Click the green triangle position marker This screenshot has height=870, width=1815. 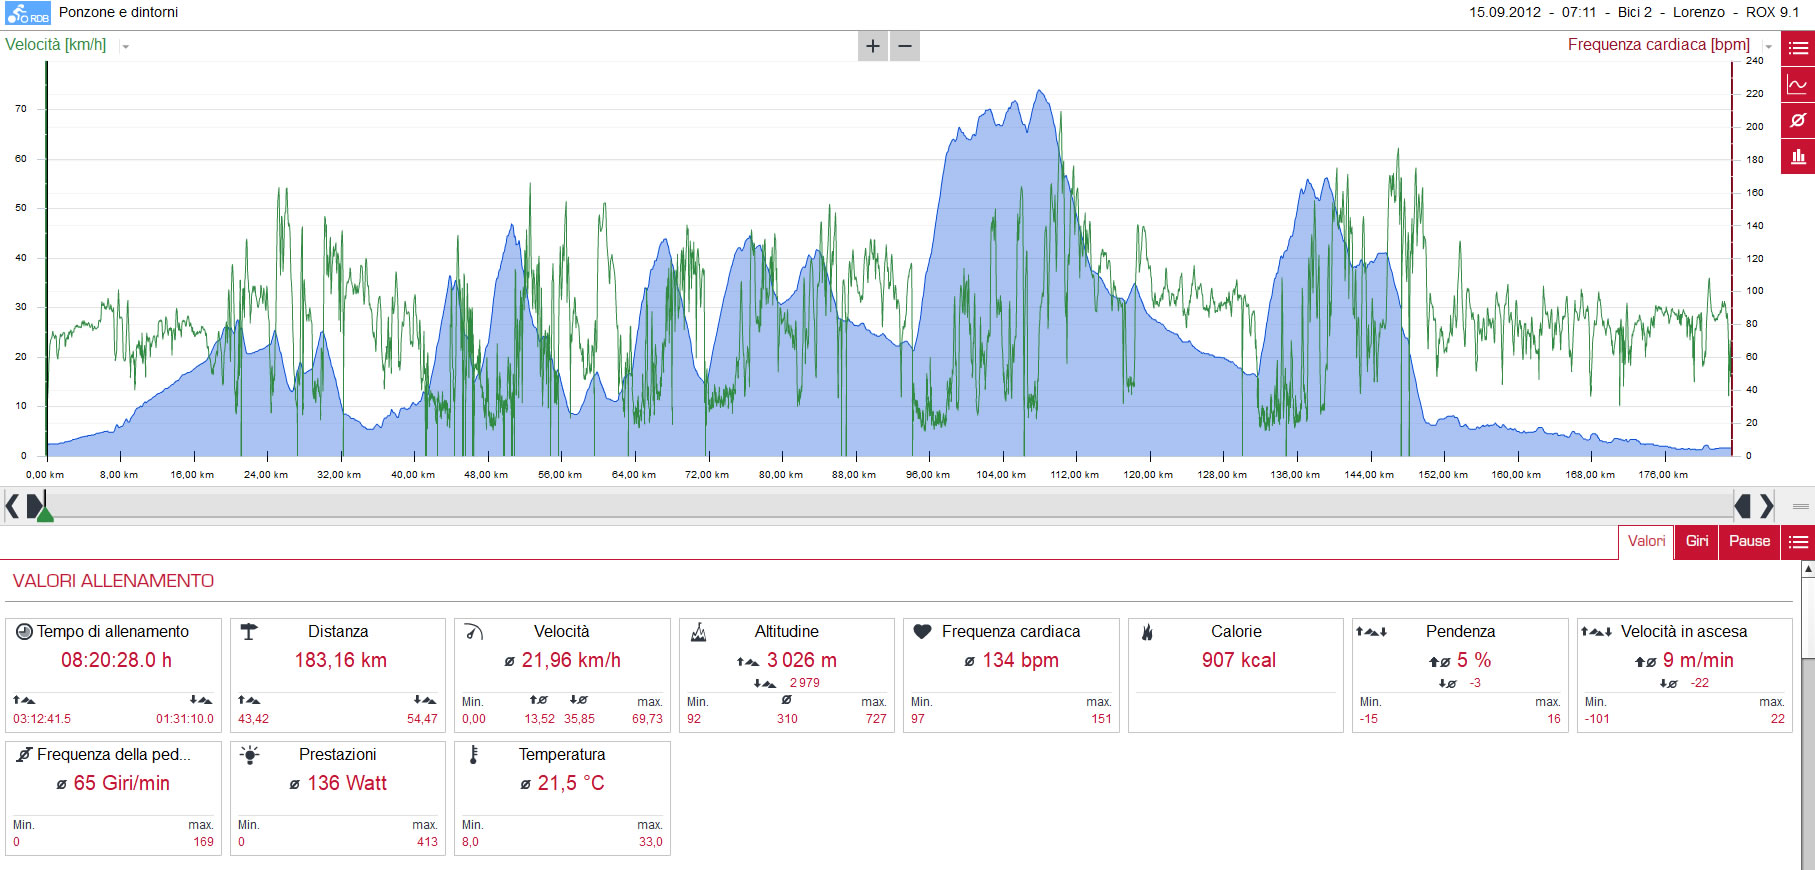[45, 514]
